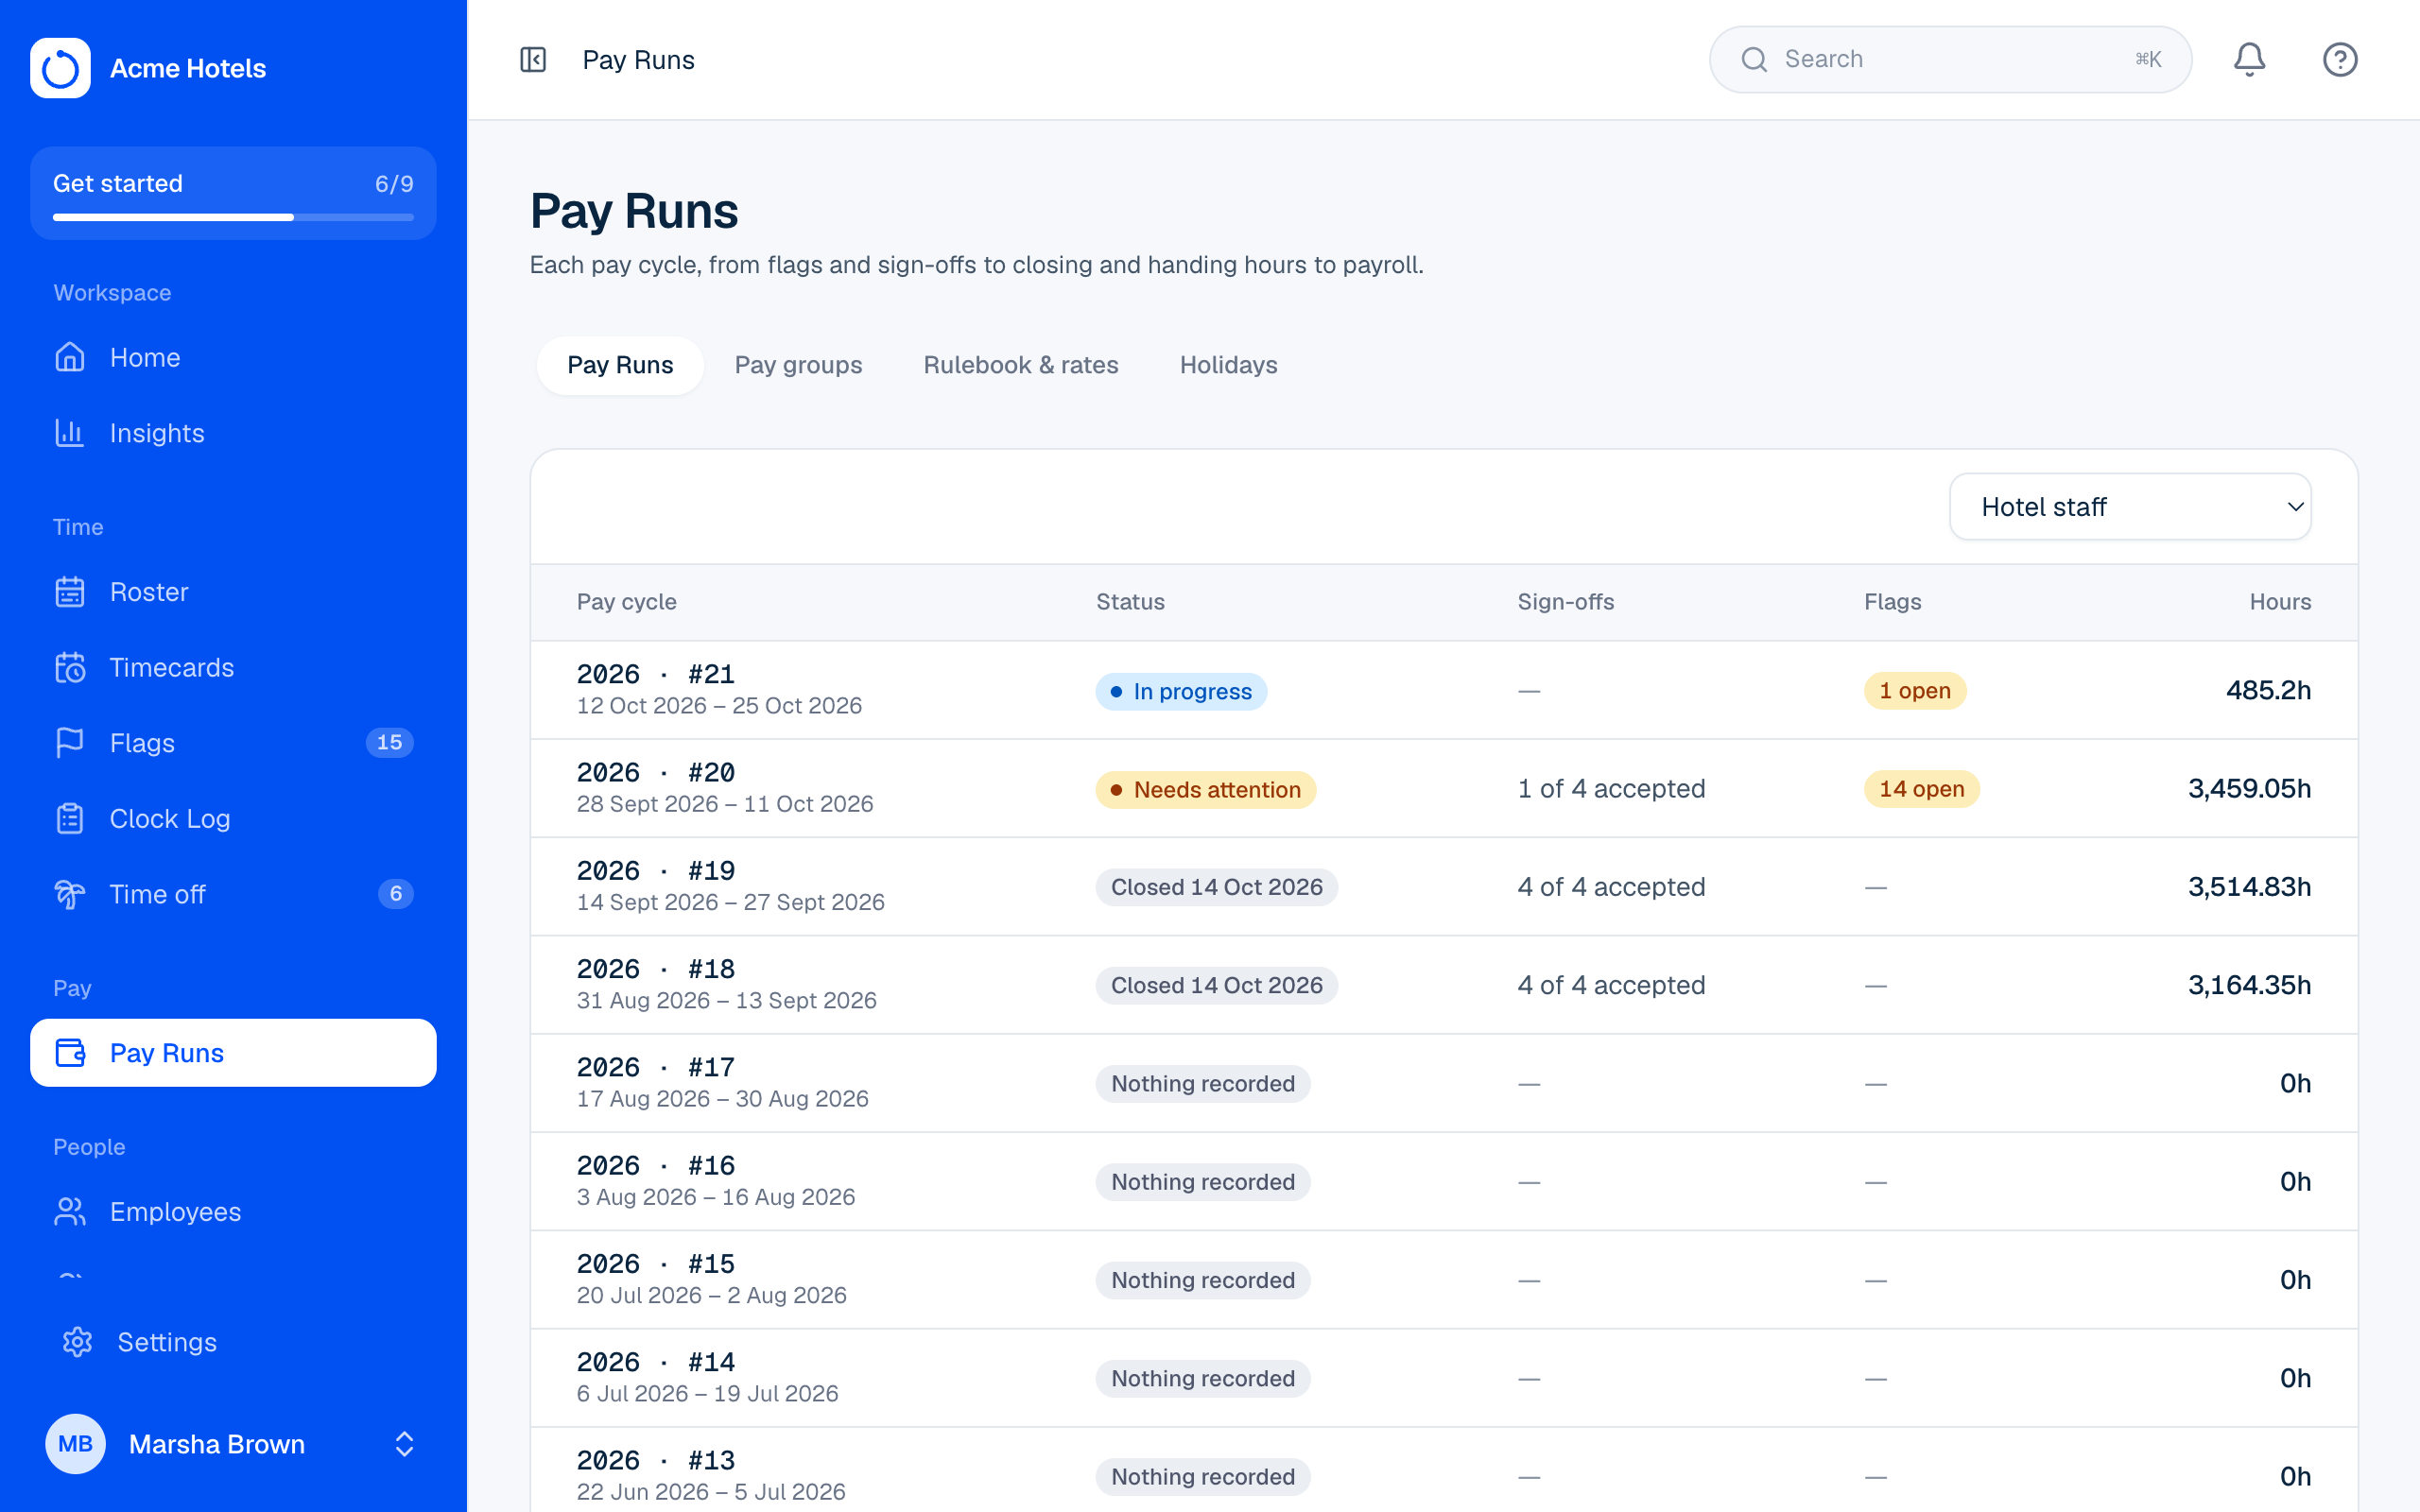Click the Get started progress bar
This screenshot has width=2420, height=1512.
point(233,217)
